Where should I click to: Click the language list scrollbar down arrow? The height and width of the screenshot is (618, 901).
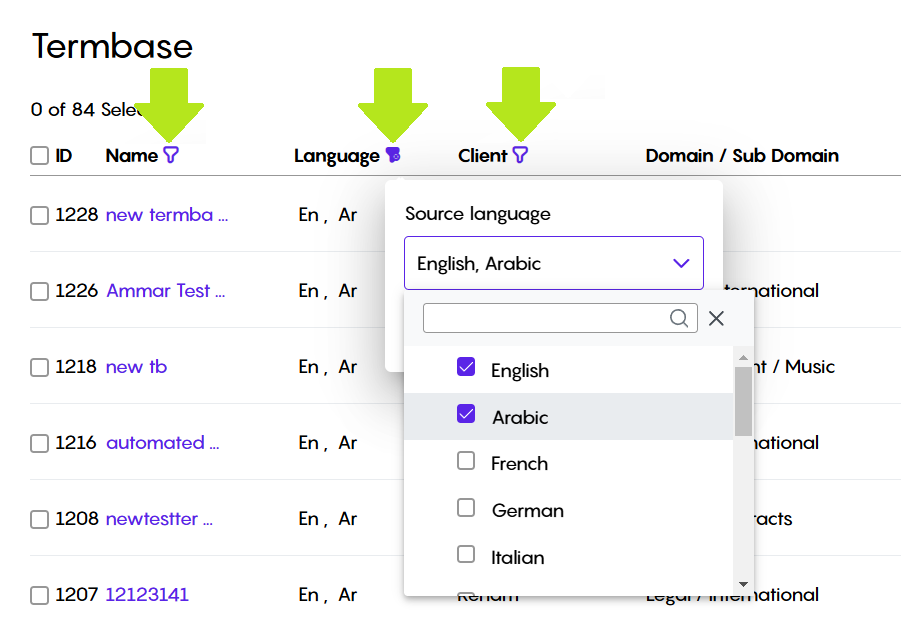coord(743,584)
